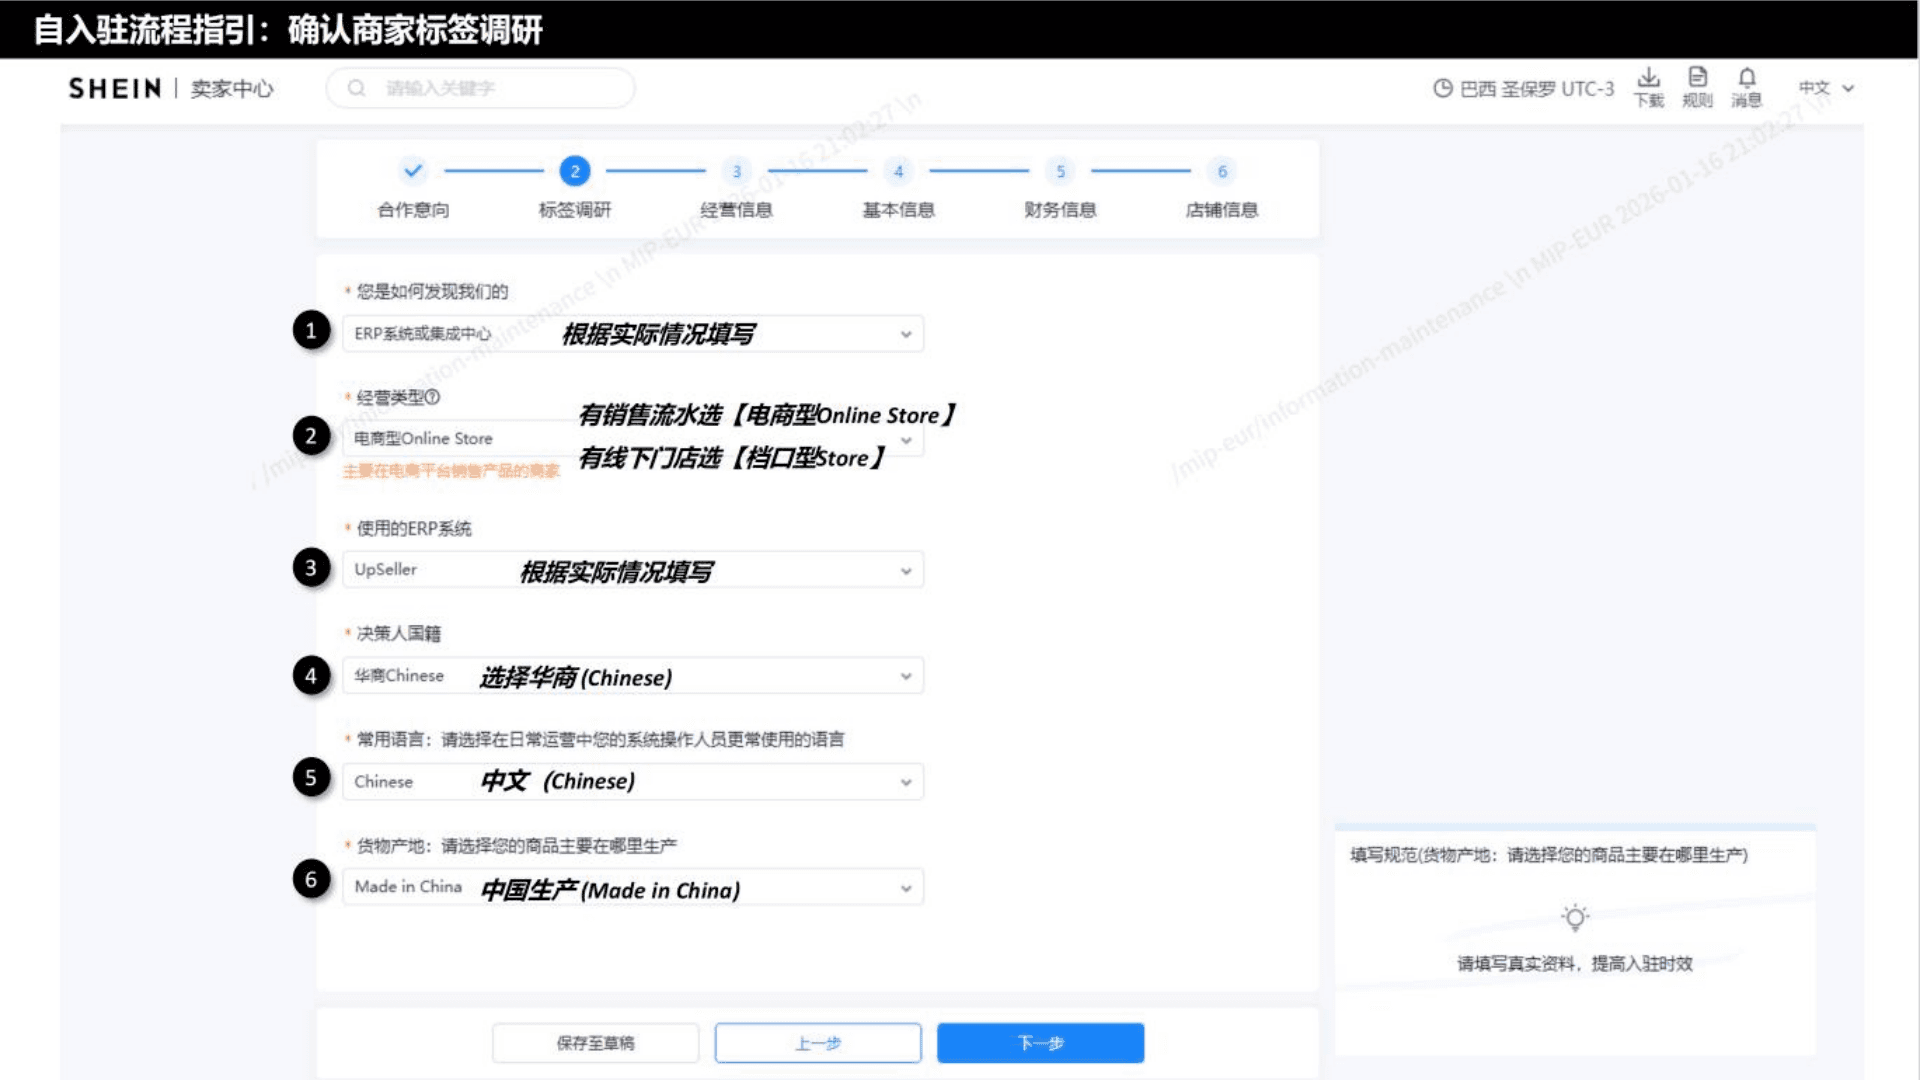Click the orange hint text under 经营类型
The height and width of the screenshot is (1080, 1920).
[x=451, y=471]
